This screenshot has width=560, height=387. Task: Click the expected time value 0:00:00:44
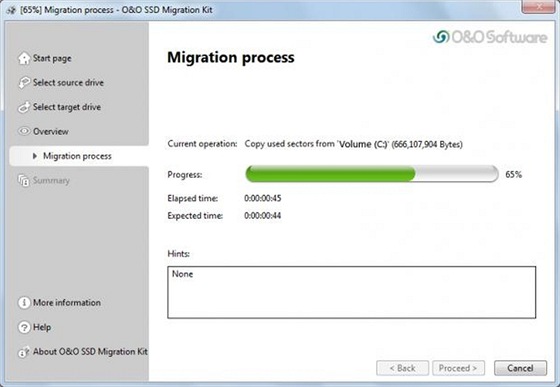[262, 216]
